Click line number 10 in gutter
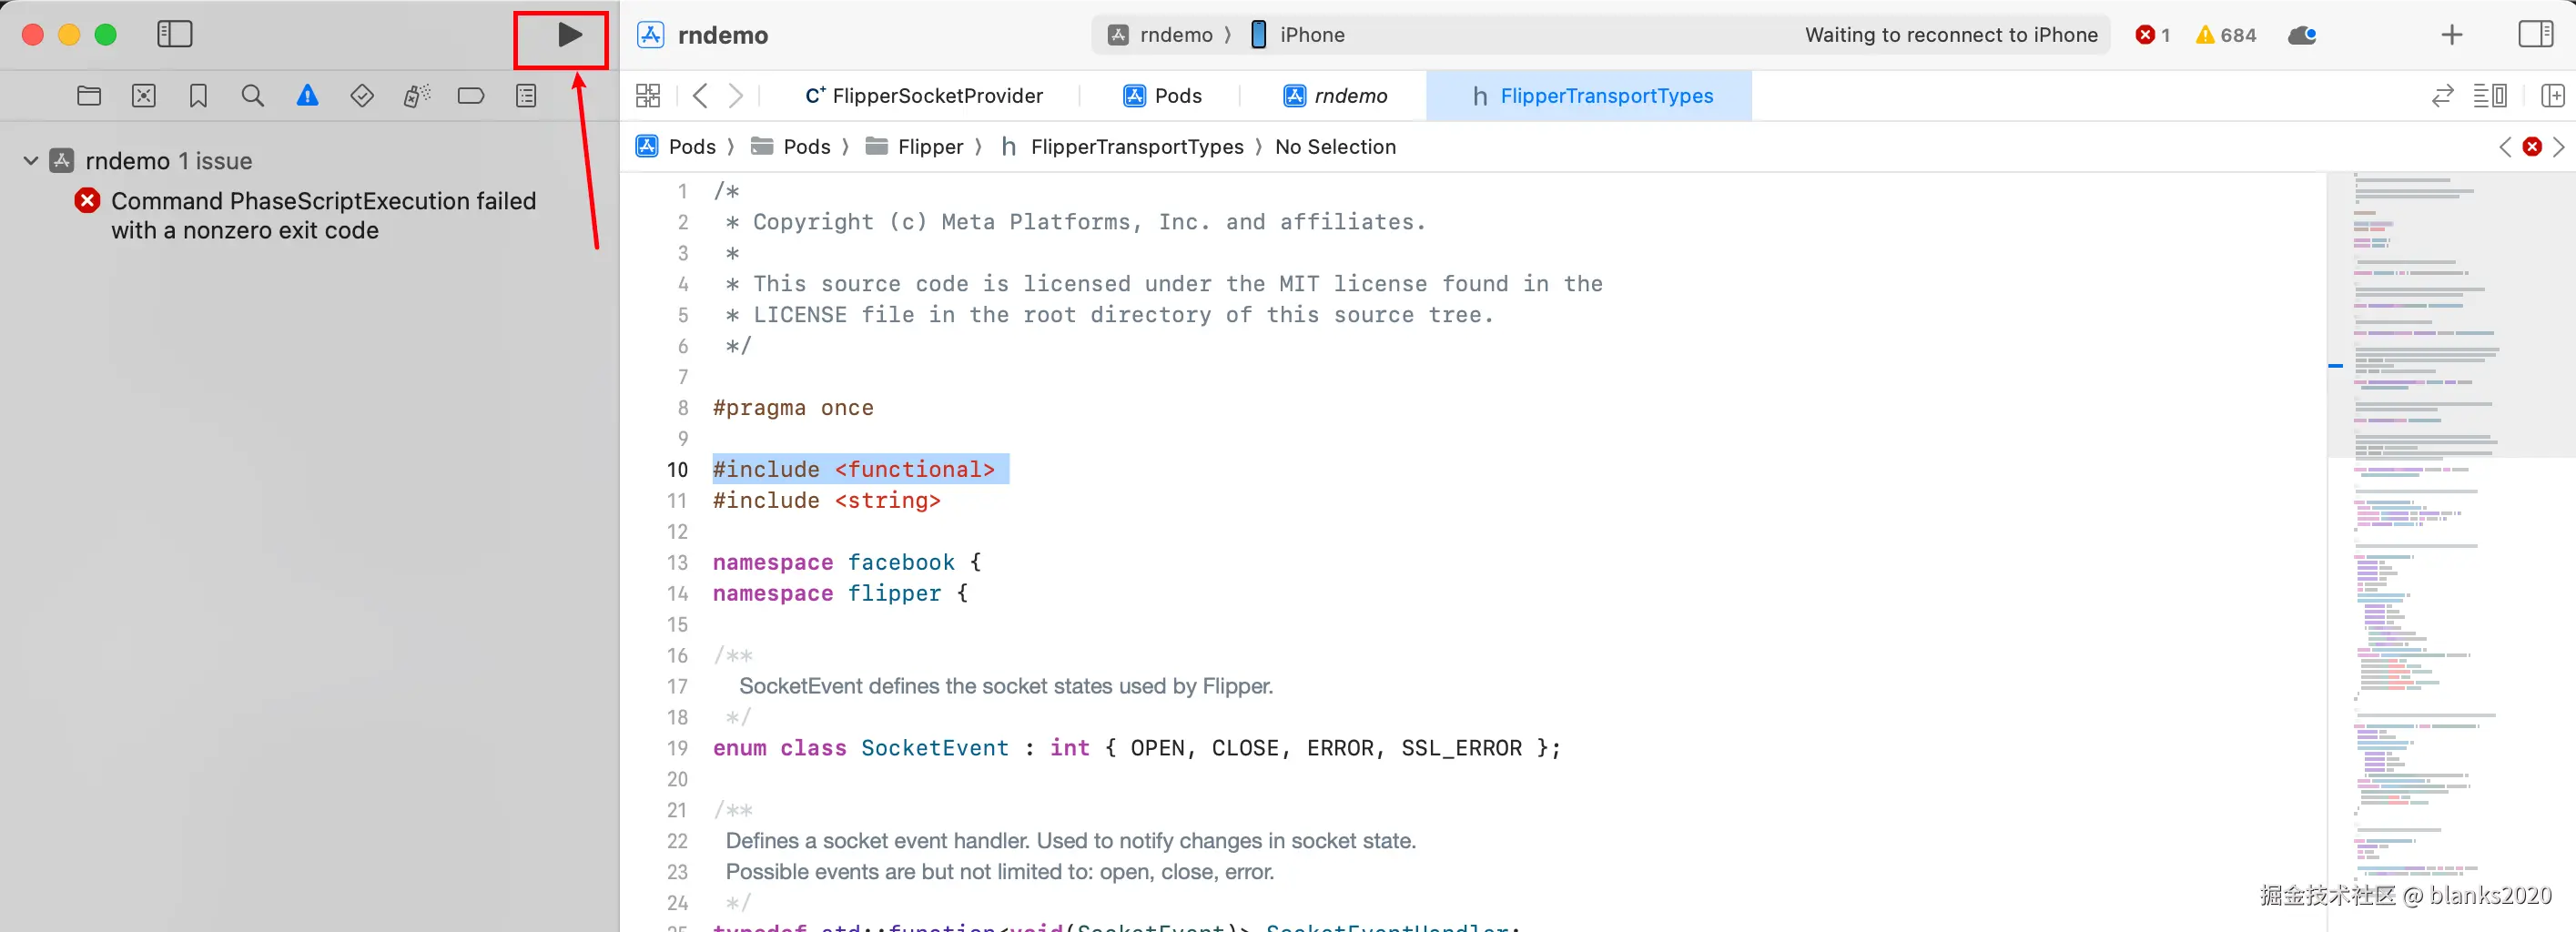Image resolution: width=2576 pixels, height=932 pixels. coord(677,470)
